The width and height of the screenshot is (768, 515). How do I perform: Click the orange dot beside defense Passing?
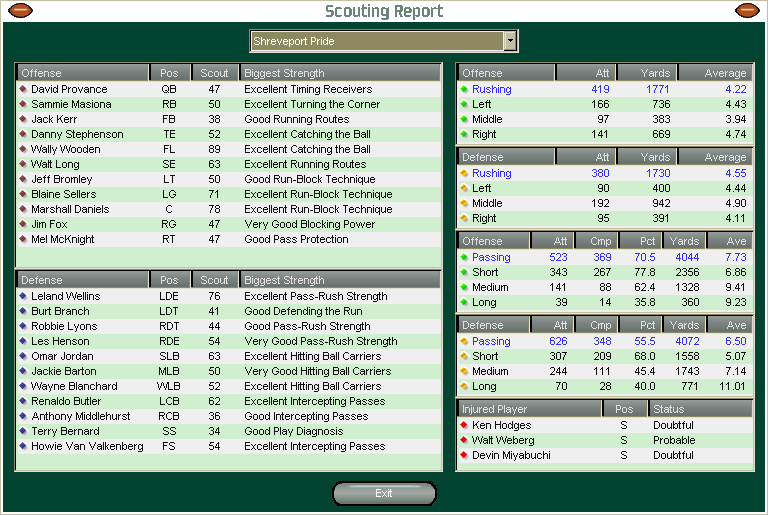click(x=464, y=342)
